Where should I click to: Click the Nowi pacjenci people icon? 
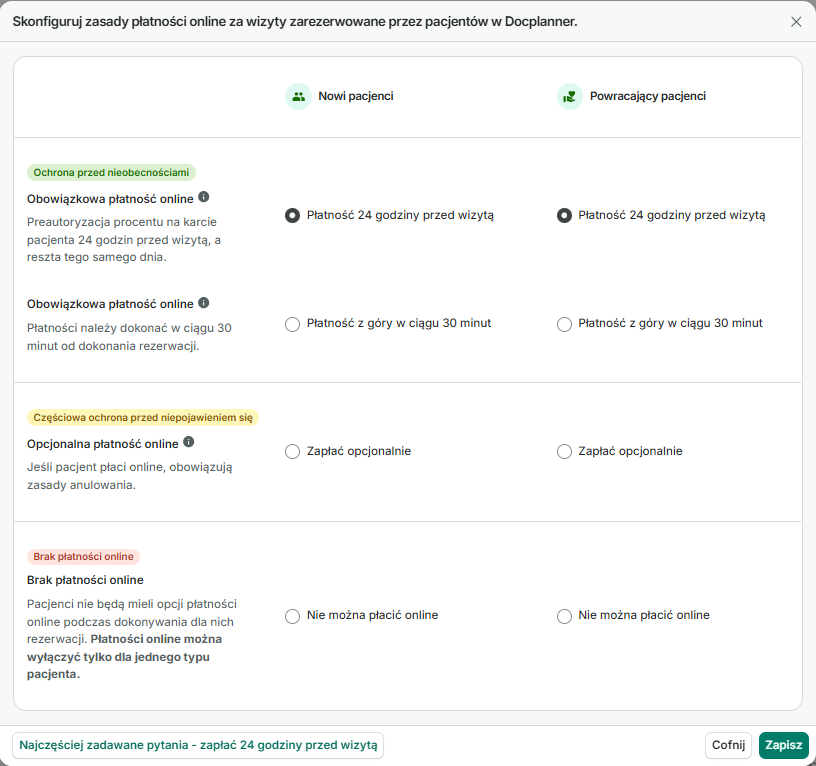[x=298, y=96]
